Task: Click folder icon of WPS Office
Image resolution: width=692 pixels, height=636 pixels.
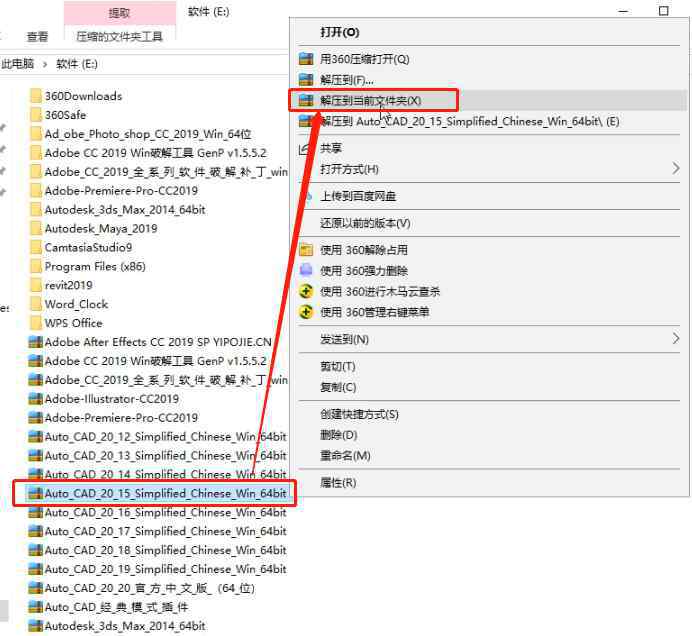Action: click(x=35, y=323)
